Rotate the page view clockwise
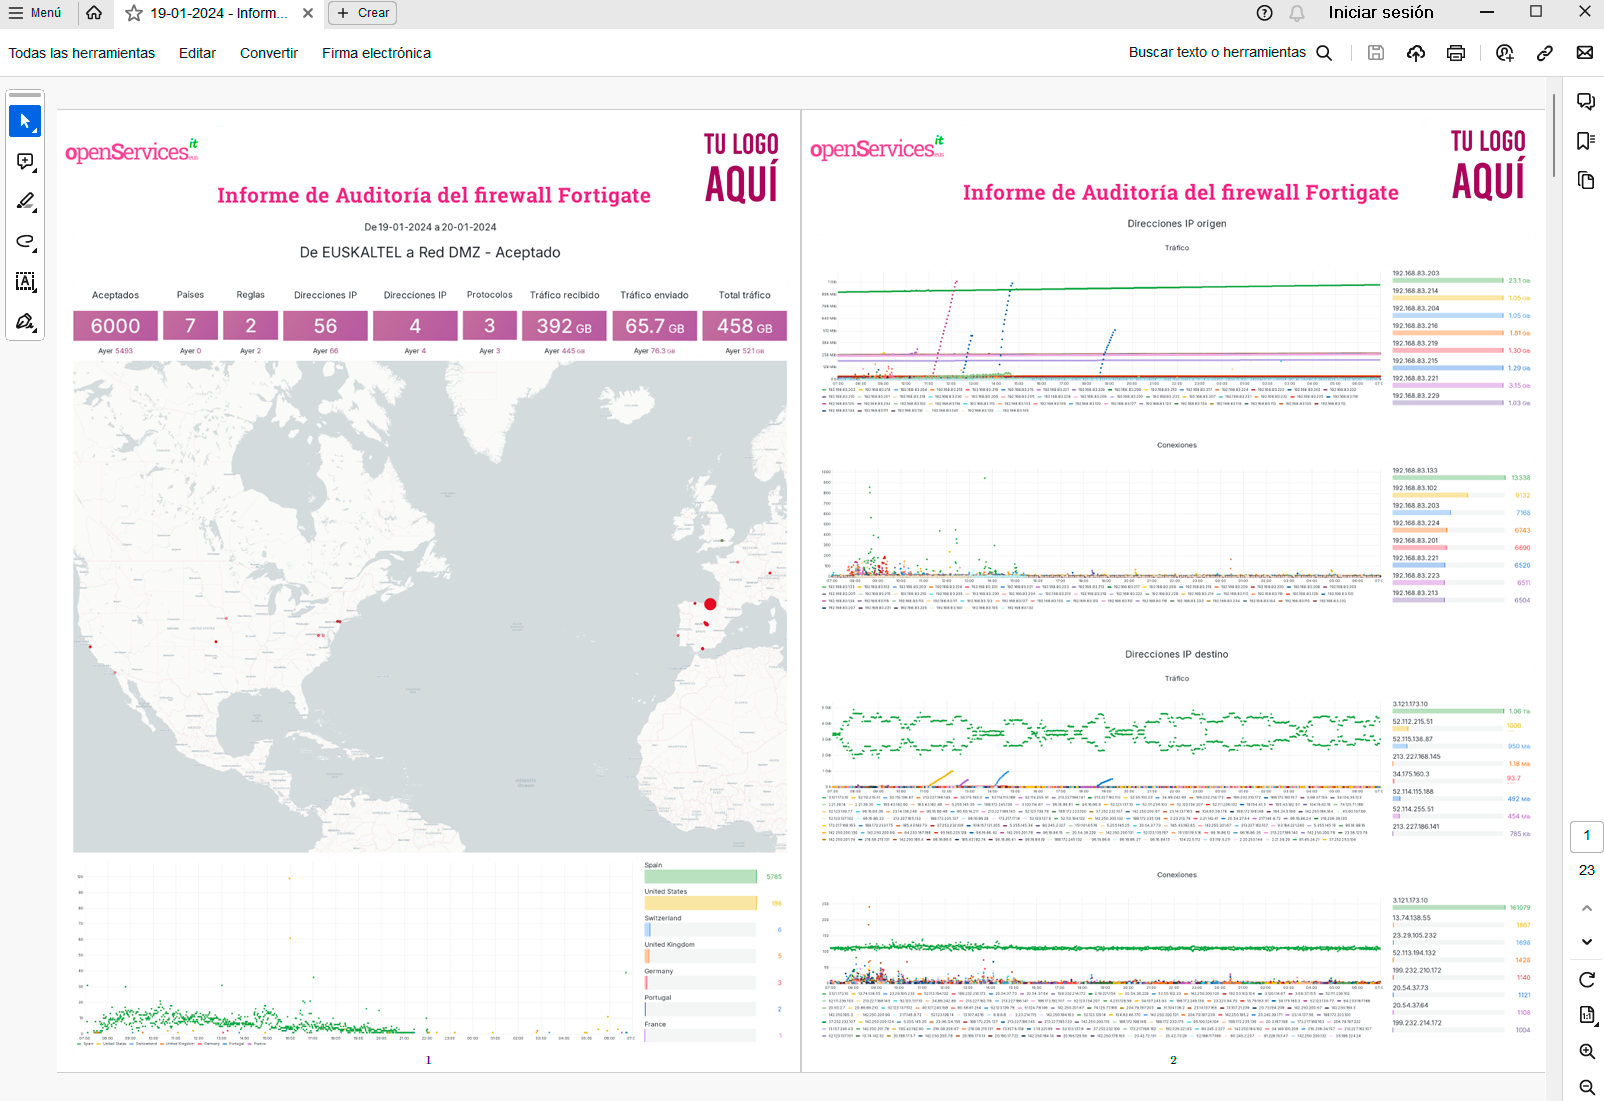Image resolution: width=1604 pixels, height=1101 pixels. [1587, 980]
